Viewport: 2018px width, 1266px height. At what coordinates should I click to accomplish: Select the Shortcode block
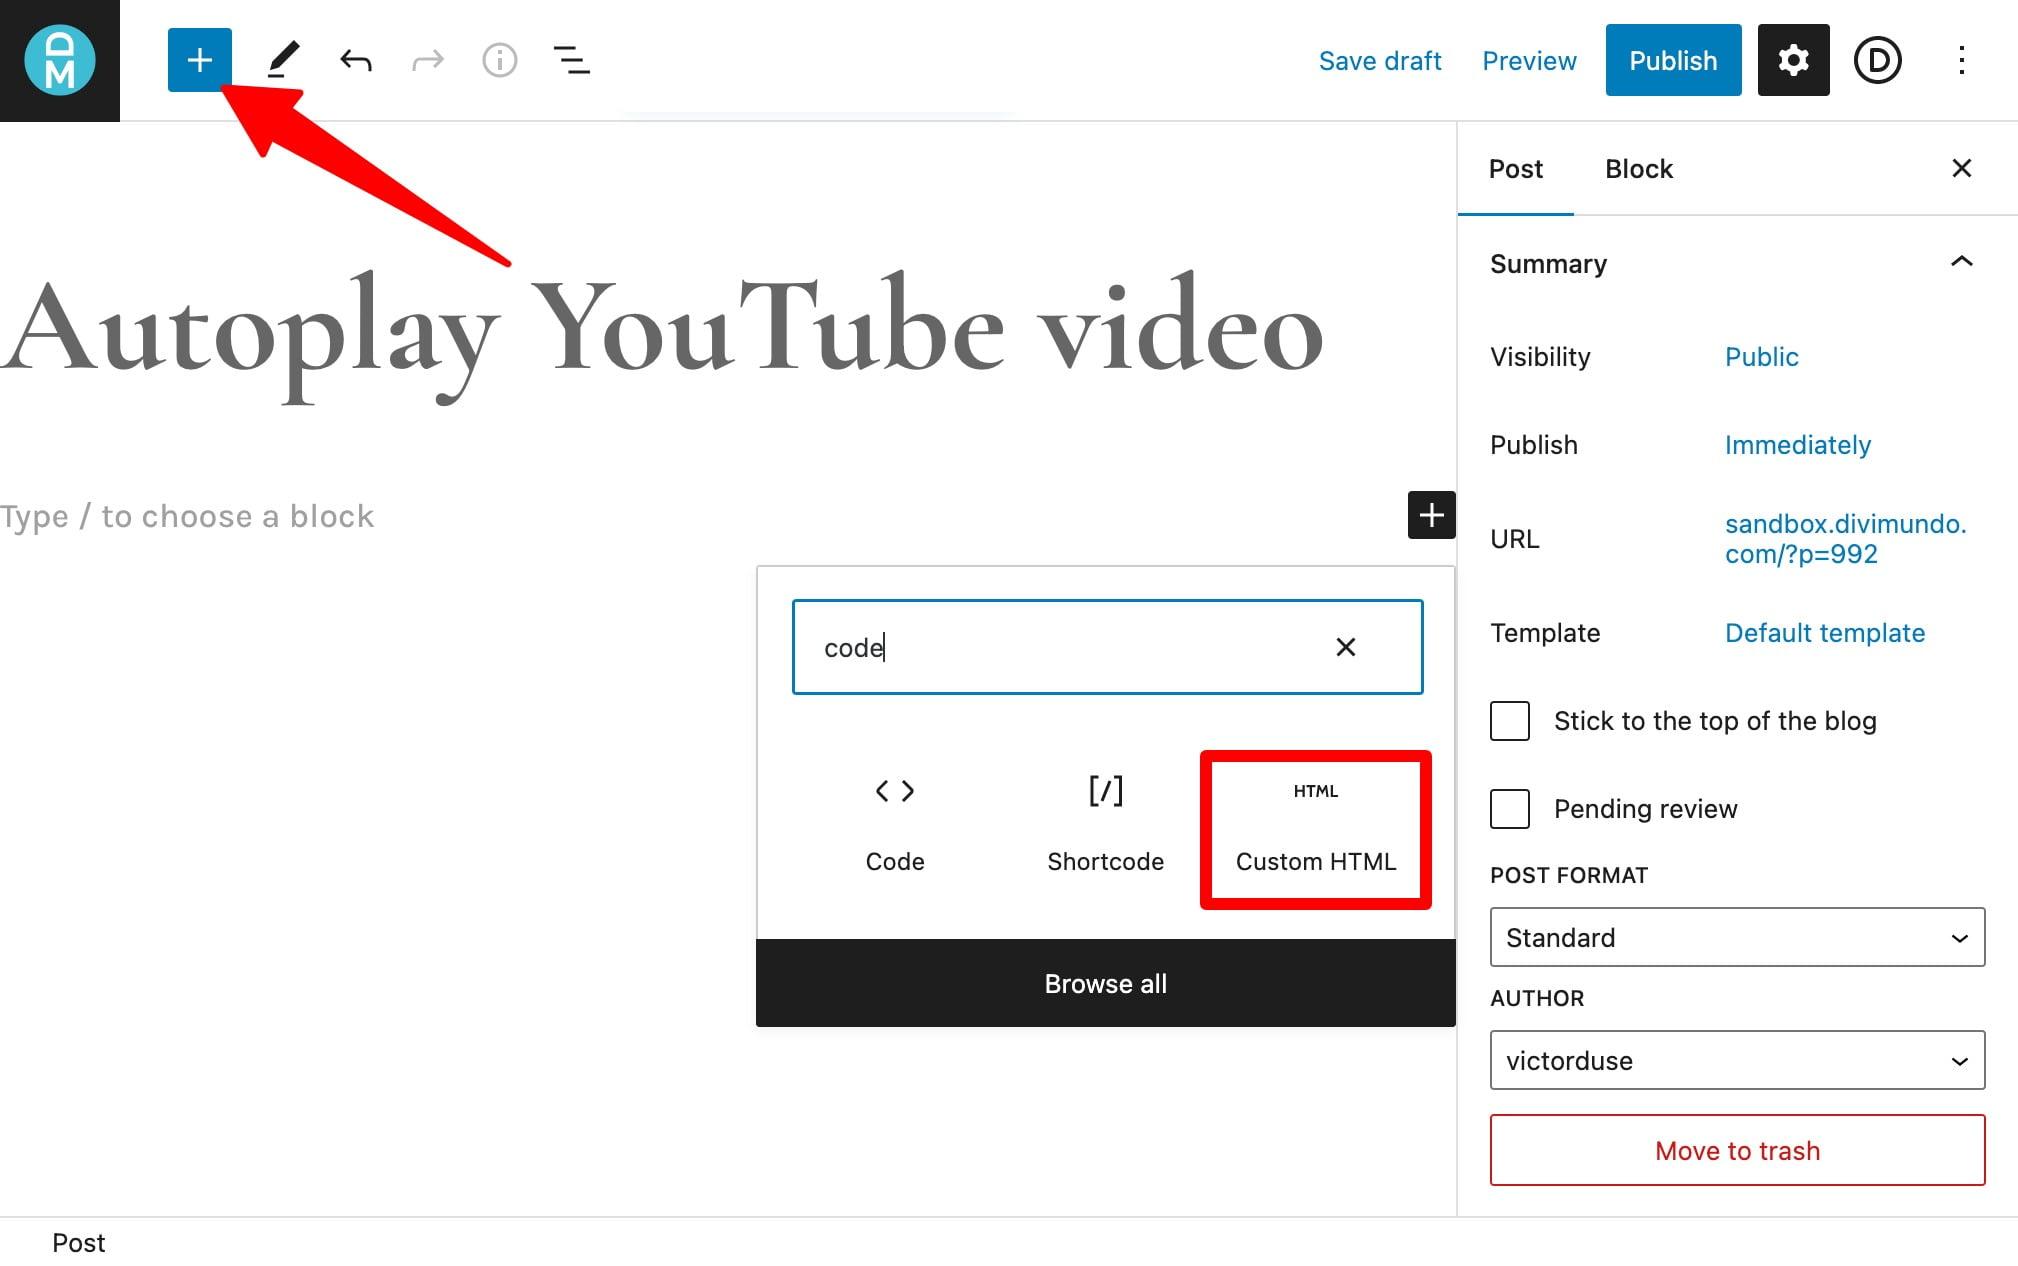tap(1105, 825)
